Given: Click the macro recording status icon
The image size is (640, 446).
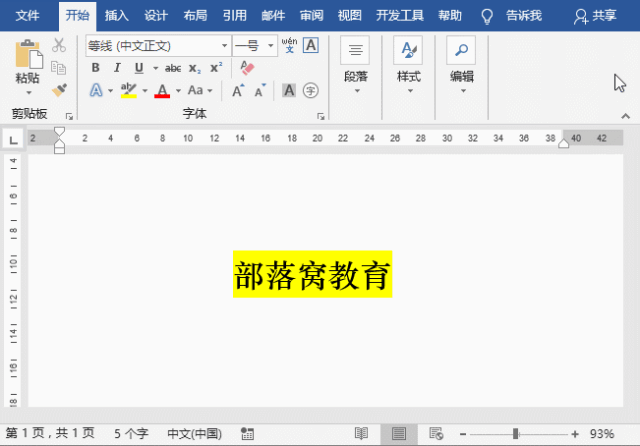Looking at the screenshot, I should coord(247,433).
